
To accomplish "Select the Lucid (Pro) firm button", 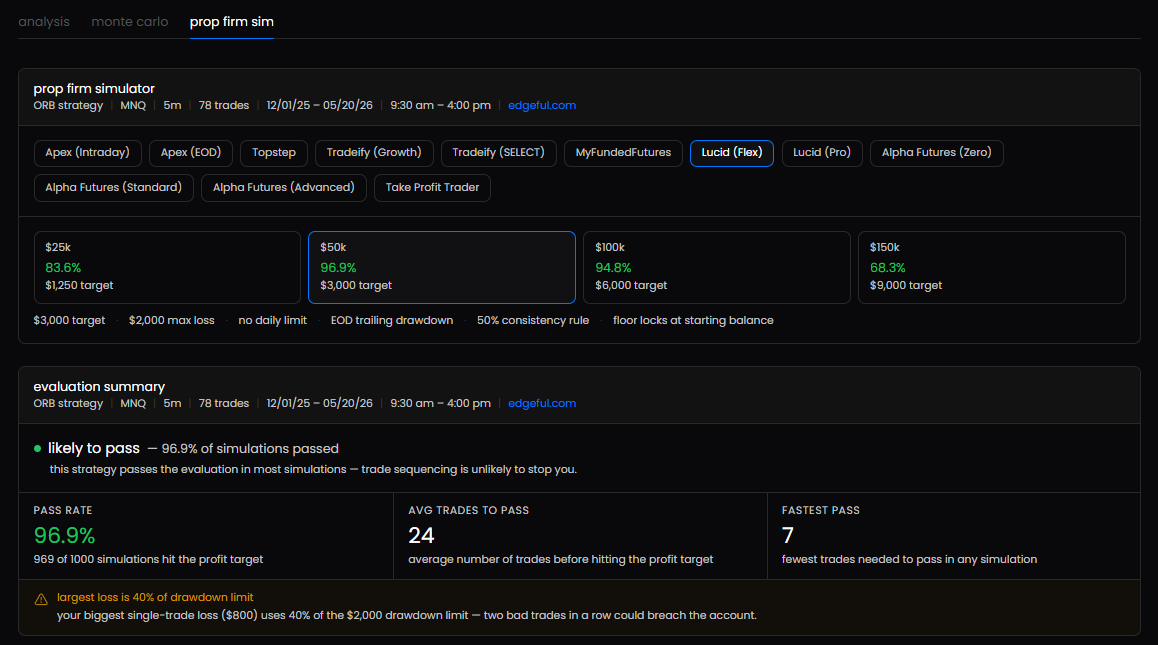I will tap(822, 153).
